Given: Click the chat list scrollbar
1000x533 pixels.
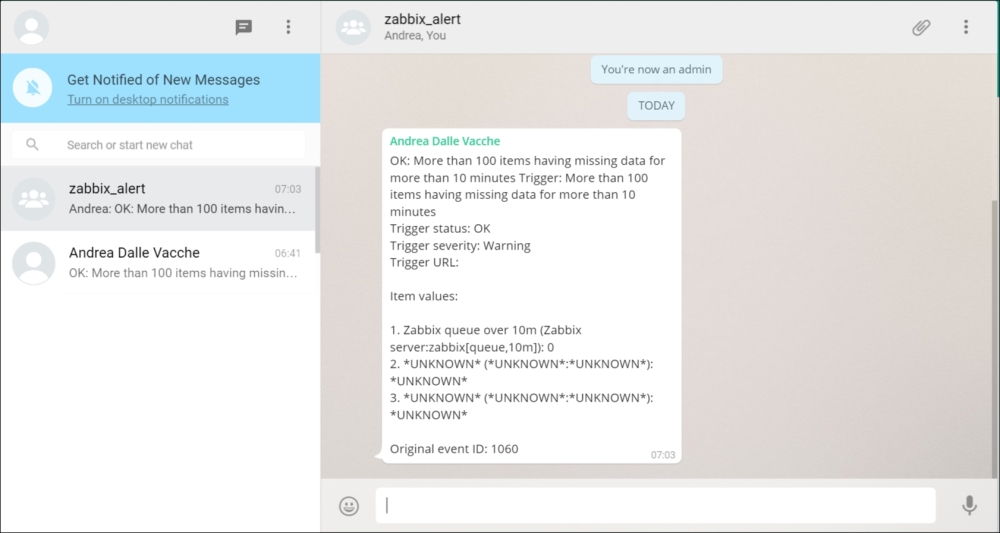Looking at the screenshot, I should click(x=317, y=210).
